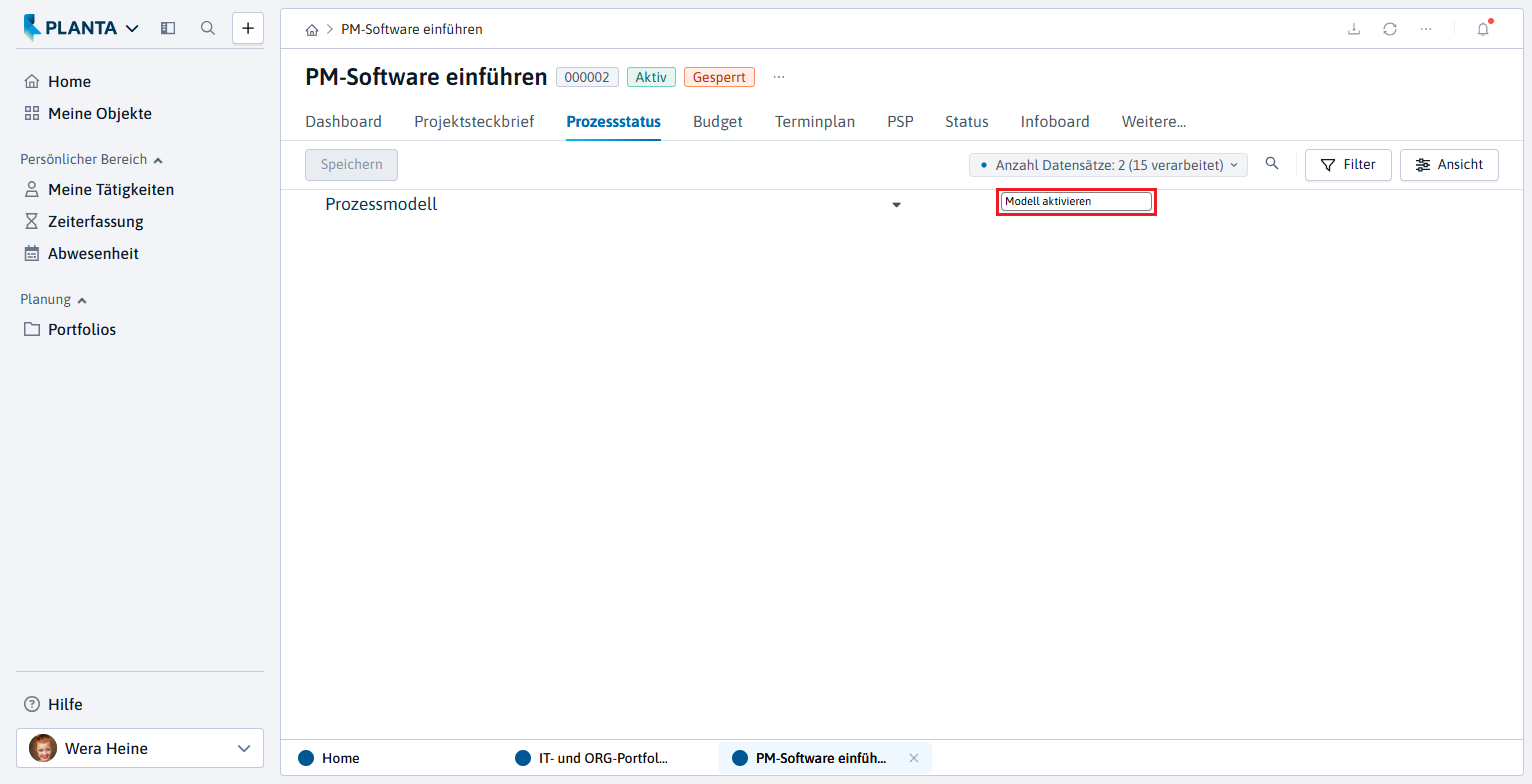
Task: Select the Status tab
Action: (x=967, y=122)
